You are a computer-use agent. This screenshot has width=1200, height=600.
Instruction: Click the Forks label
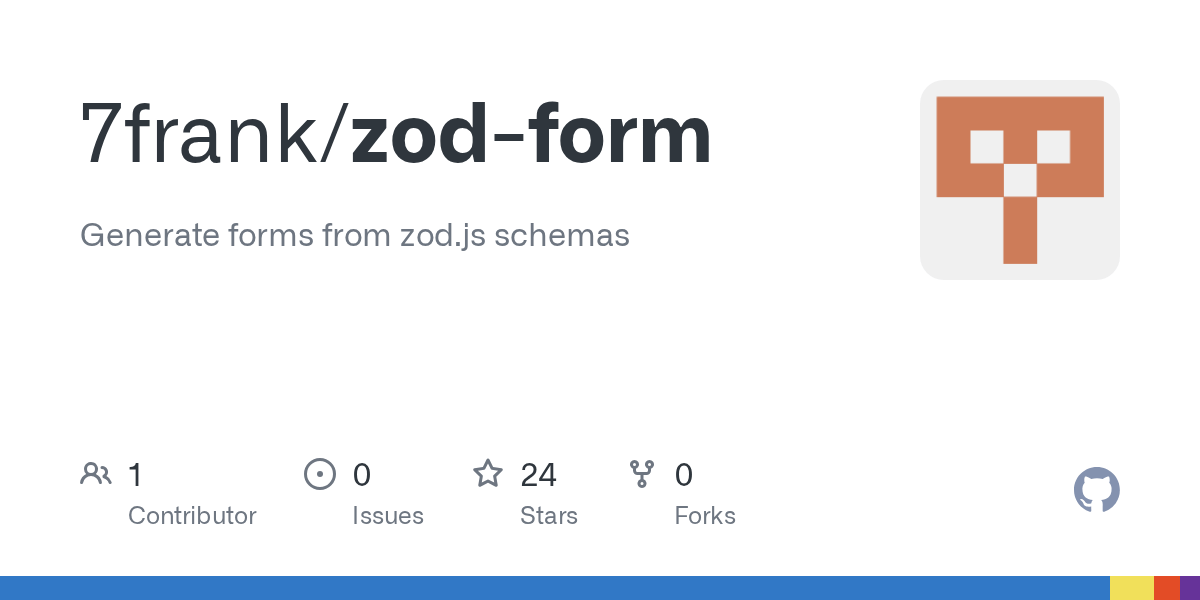click(704, 516)
